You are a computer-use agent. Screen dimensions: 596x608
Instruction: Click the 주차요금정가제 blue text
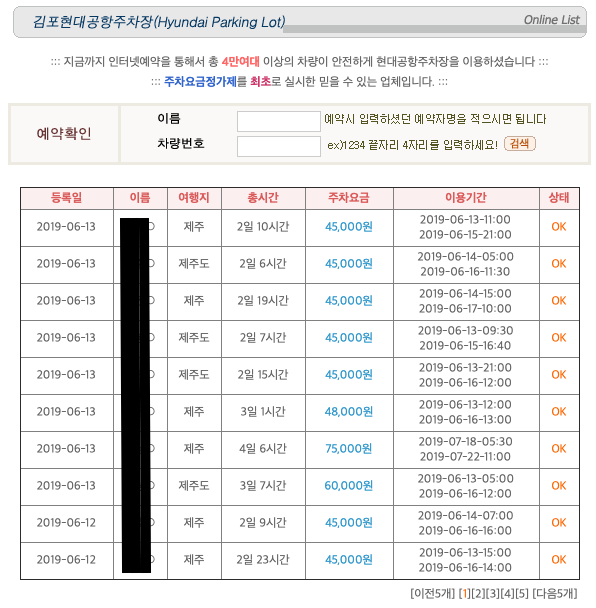click(200, 82)
